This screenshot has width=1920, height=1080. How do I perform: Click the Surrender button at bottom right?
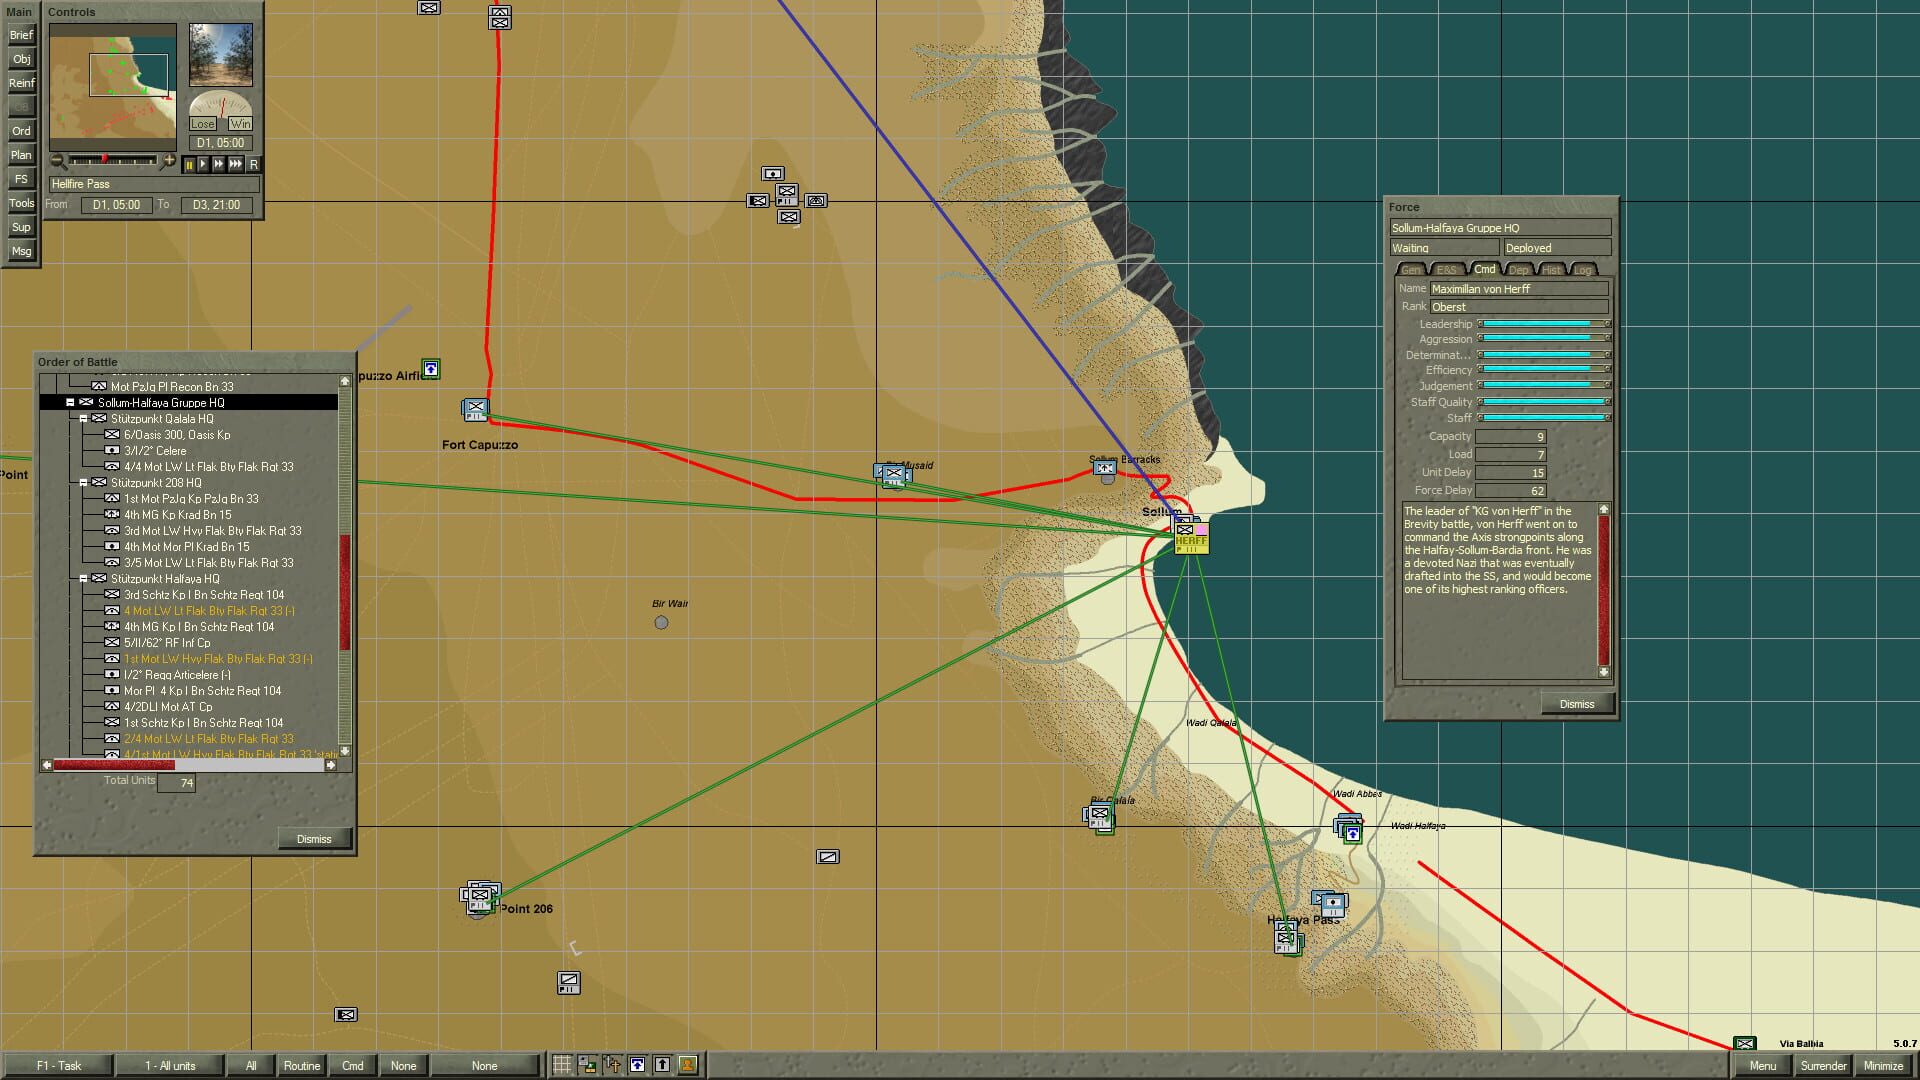[x=1824, y=1066]
